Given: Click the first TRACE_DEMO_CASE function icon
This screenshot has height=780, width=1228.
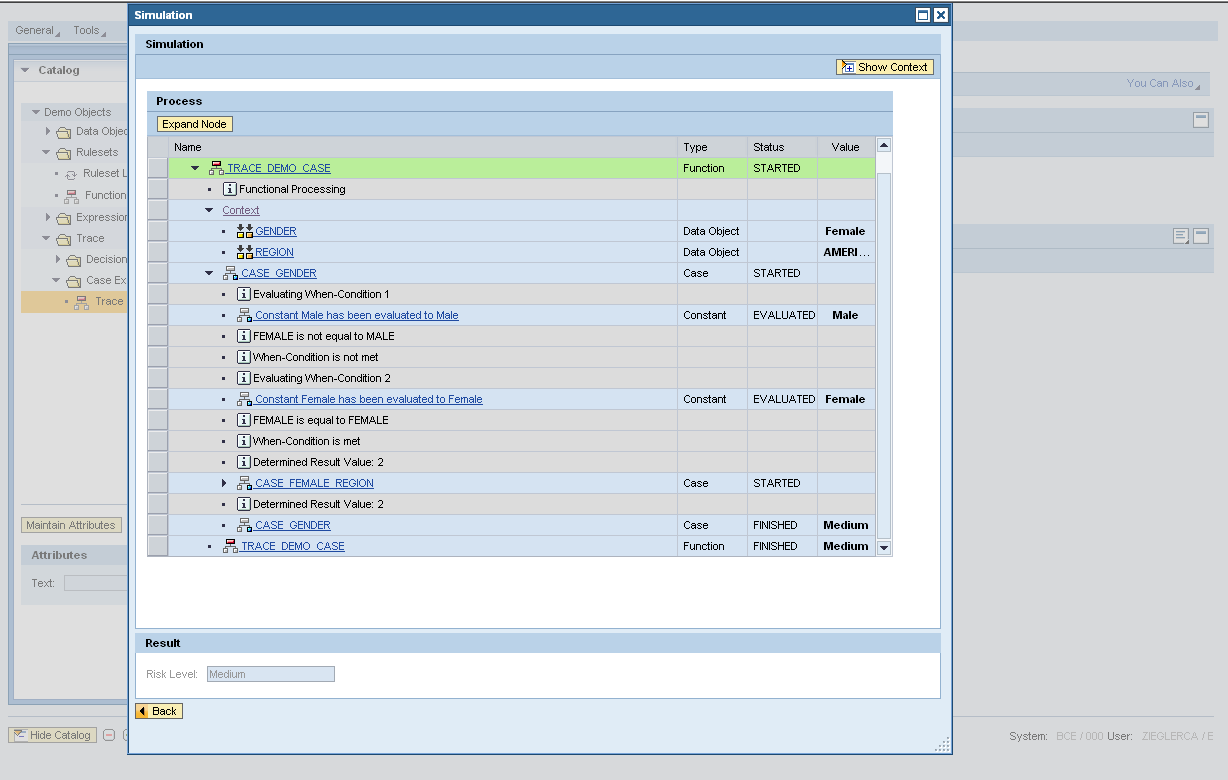Looking at the screenshot, I should (x=216, y=168).
